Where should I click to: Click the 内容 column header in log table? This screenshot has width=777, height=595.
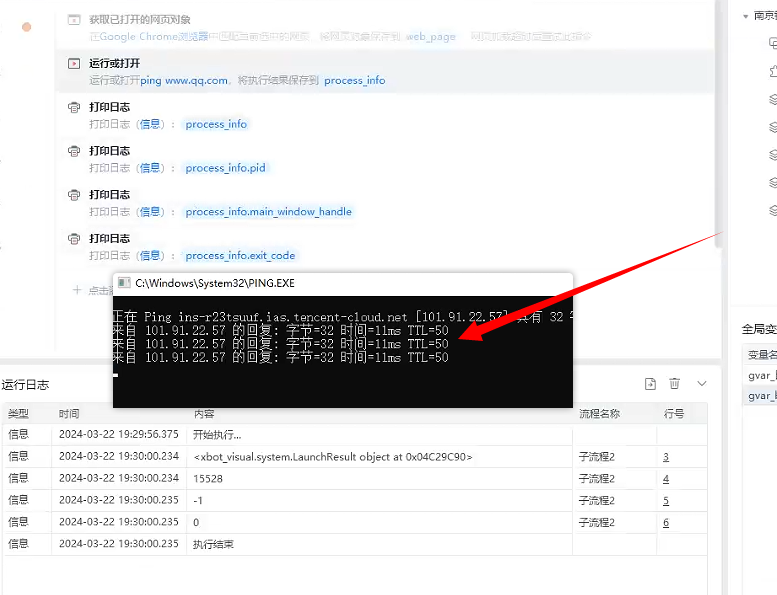coord(204,414)
